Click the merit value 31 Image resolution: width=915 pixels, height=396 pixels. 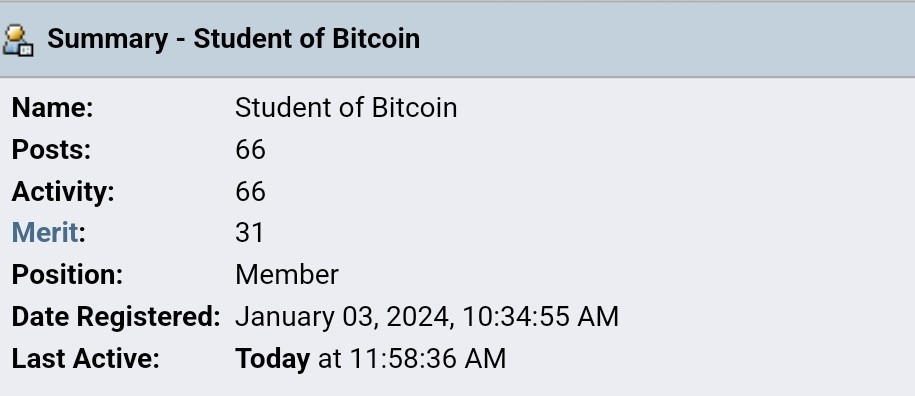click(x=249, y=233)
